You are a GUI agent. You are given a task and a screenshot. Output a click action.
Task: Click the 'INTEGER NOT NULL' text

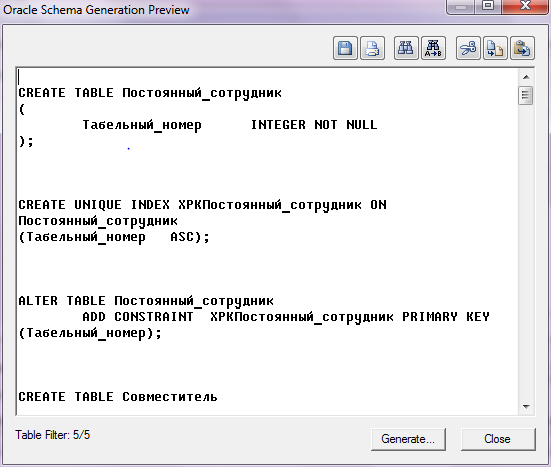[314, 125]
